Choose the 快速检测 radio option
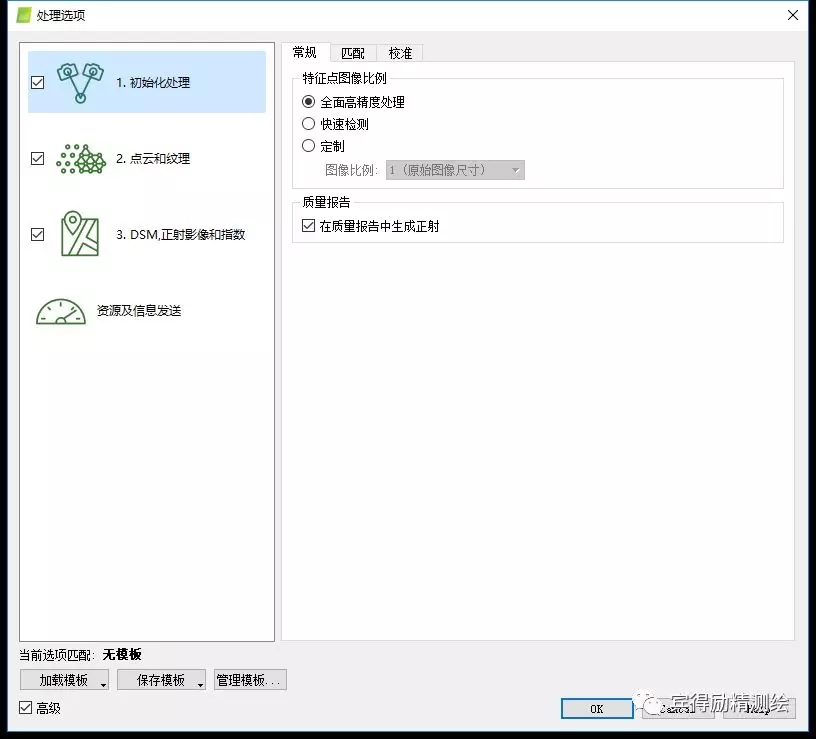This screenshot has height=739, width=816. (x=309, y=124)
